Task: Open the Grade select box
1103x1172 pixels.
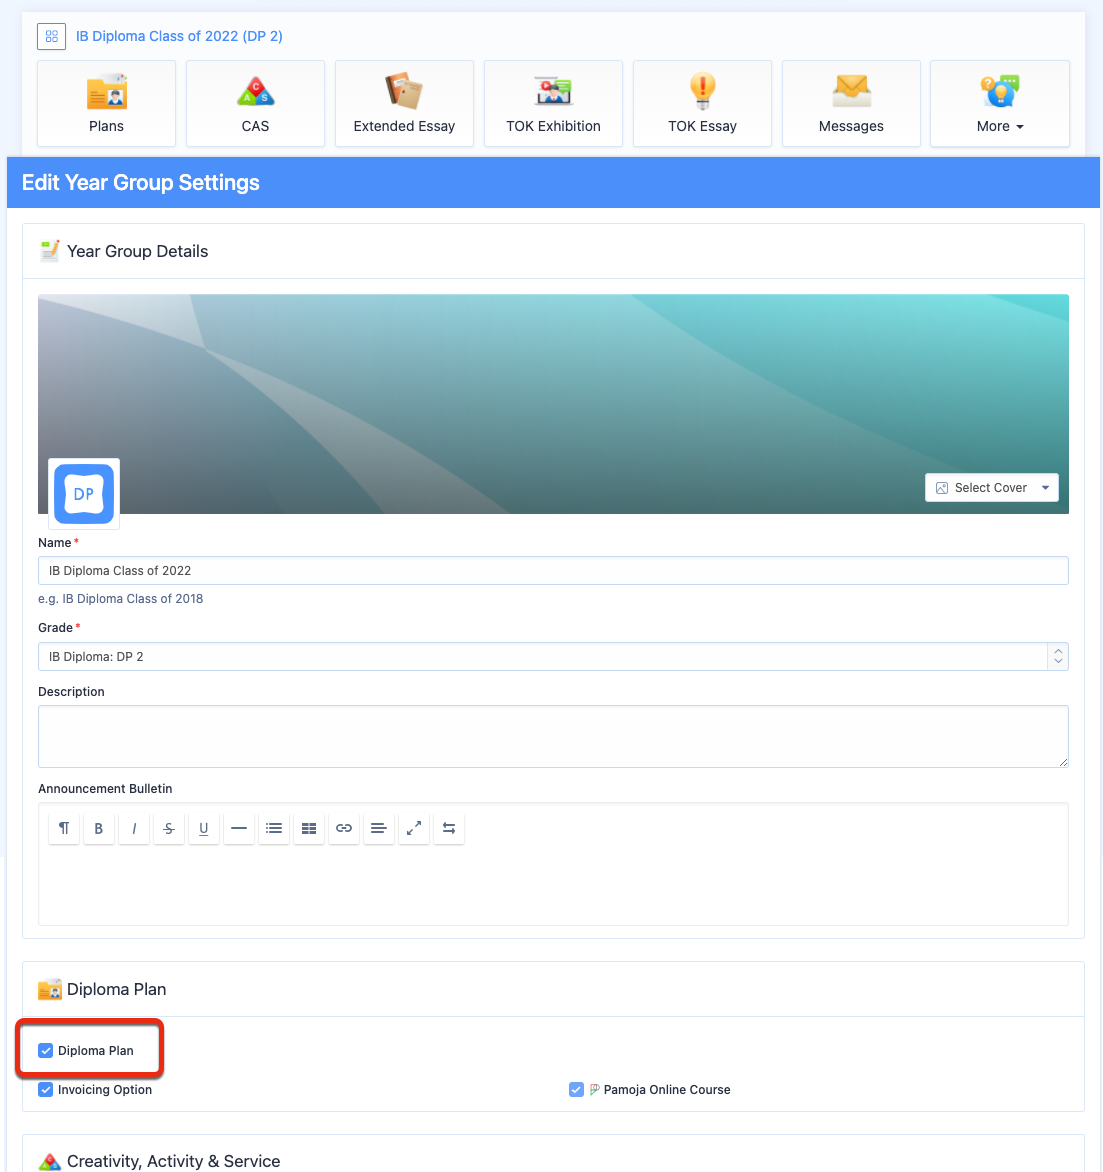Action: pyautogui.click(x=553, y=656)
